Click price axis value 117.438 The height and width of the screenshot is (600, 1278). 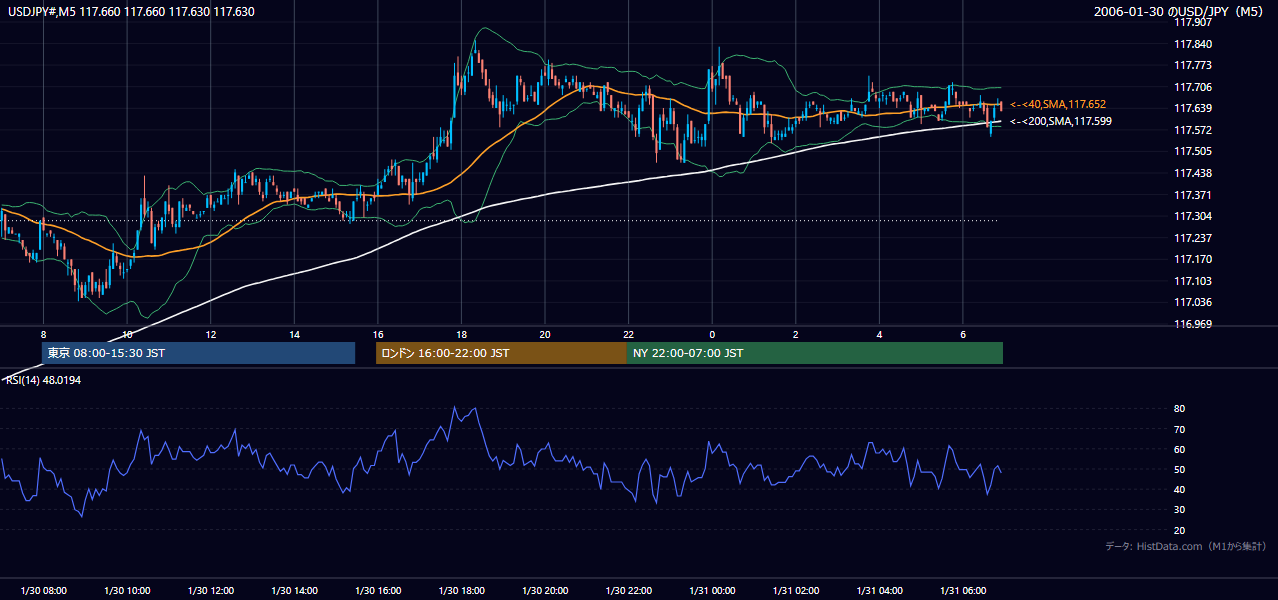coord(1192,173)
